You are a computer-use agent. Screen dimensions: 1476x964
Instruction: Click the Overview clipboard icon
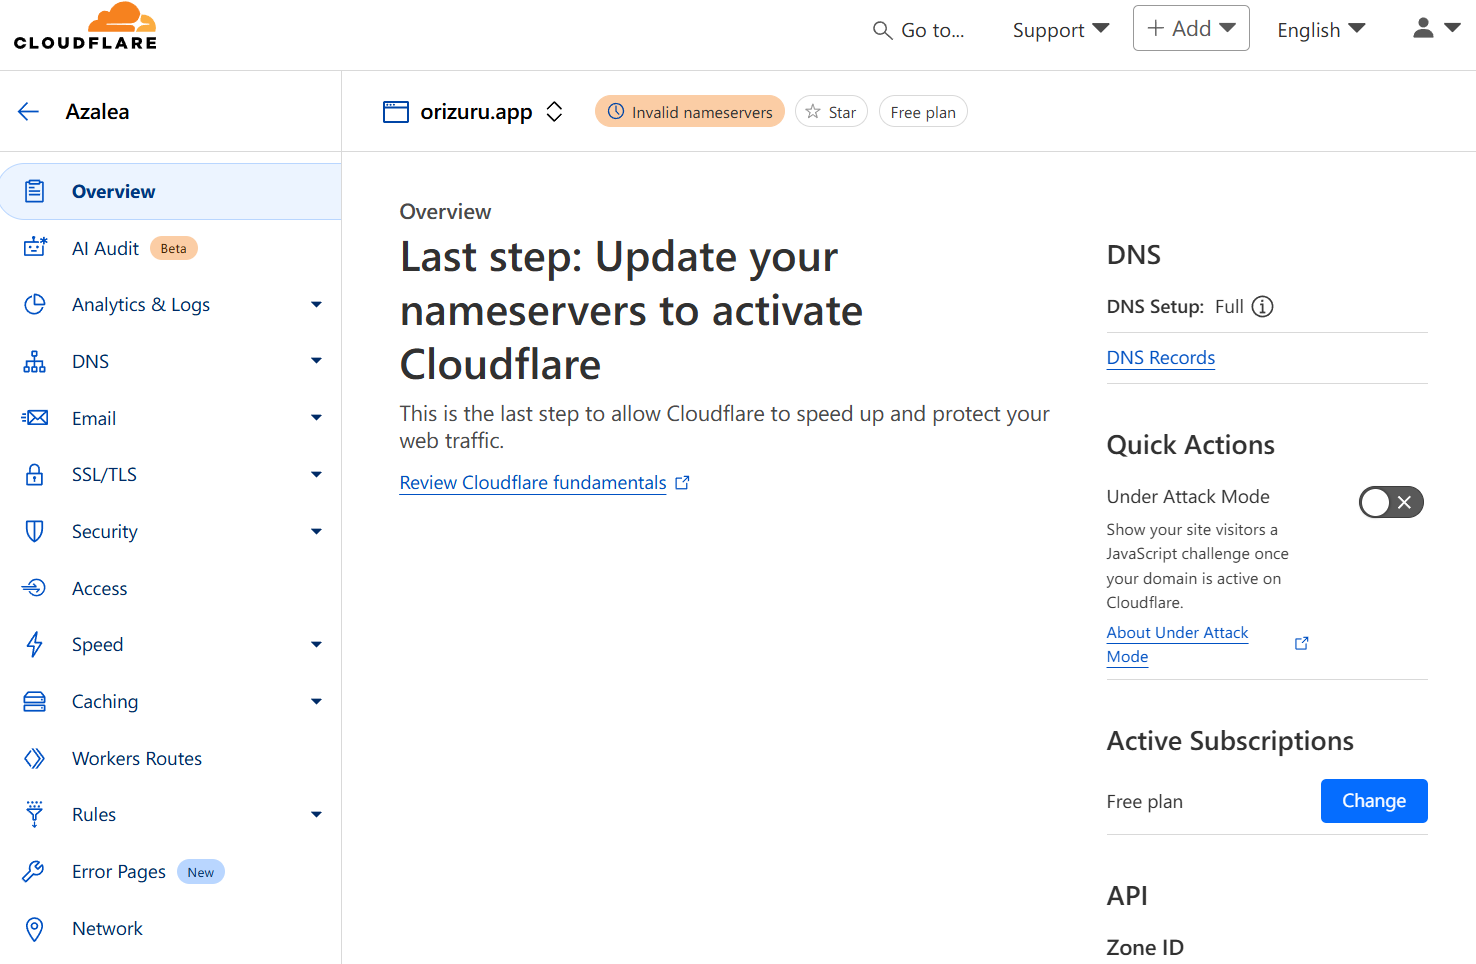[35, 191]
